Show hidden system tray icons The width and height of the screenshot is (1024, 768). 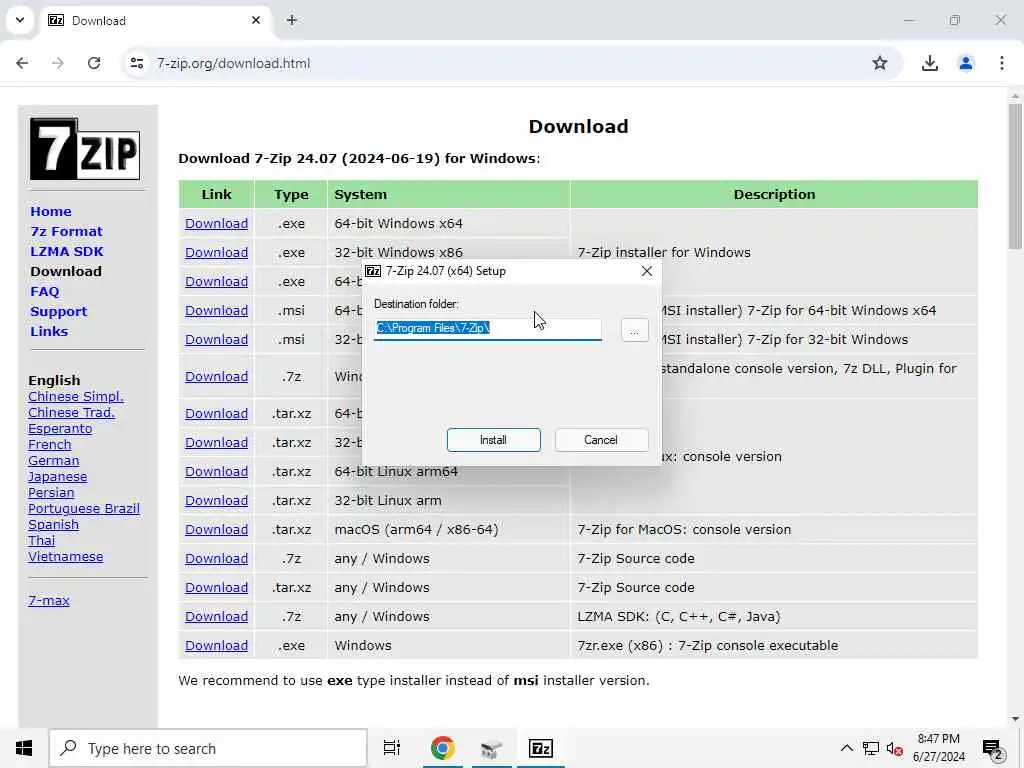pos(846,748)
